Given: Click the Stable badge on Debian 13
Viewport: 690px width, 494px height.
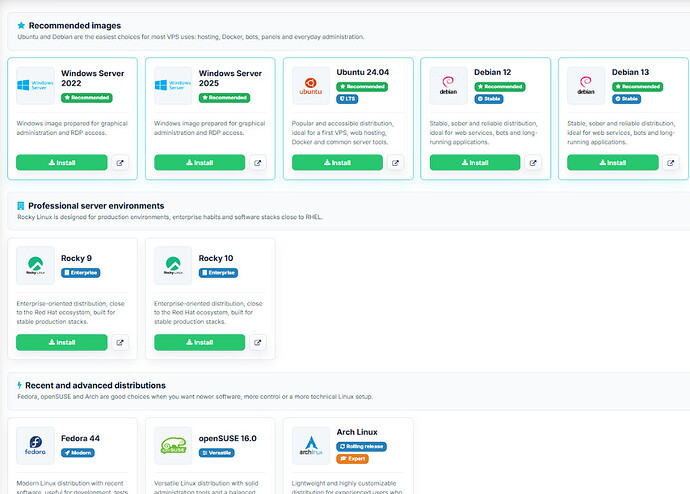Looking at the screenshot, I should (627, 99).
